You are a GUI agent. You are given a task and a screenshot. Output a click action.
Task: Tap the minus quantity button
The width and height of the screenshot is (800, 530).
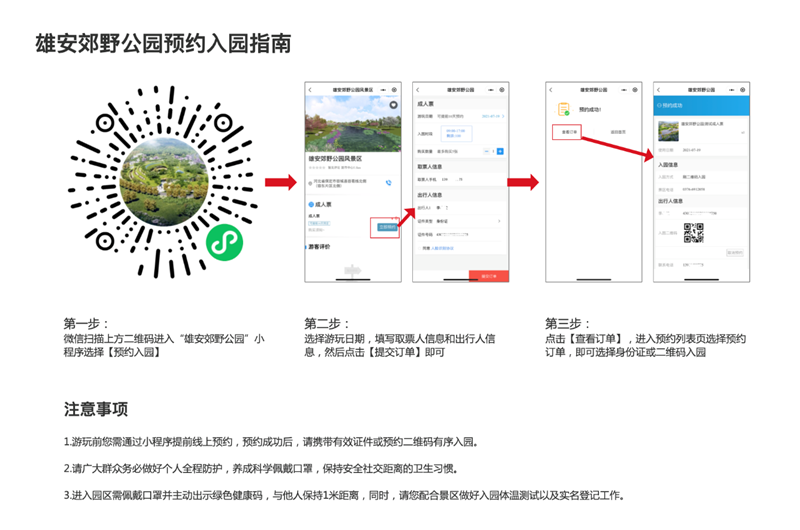pos(486,151)
